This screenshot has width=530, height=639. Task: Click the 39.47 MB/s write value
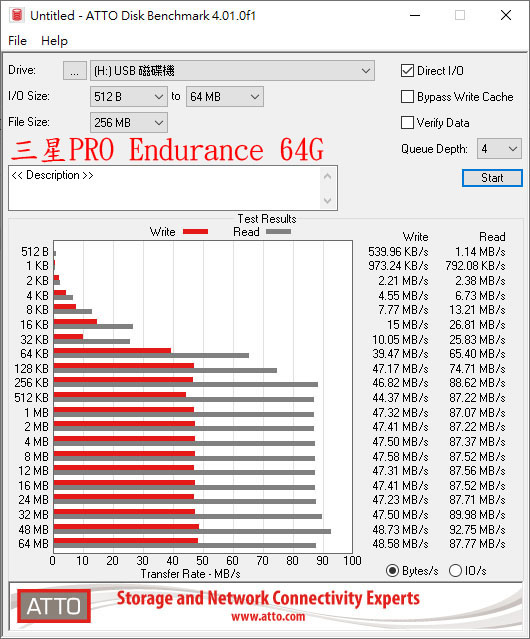point(400,354)
